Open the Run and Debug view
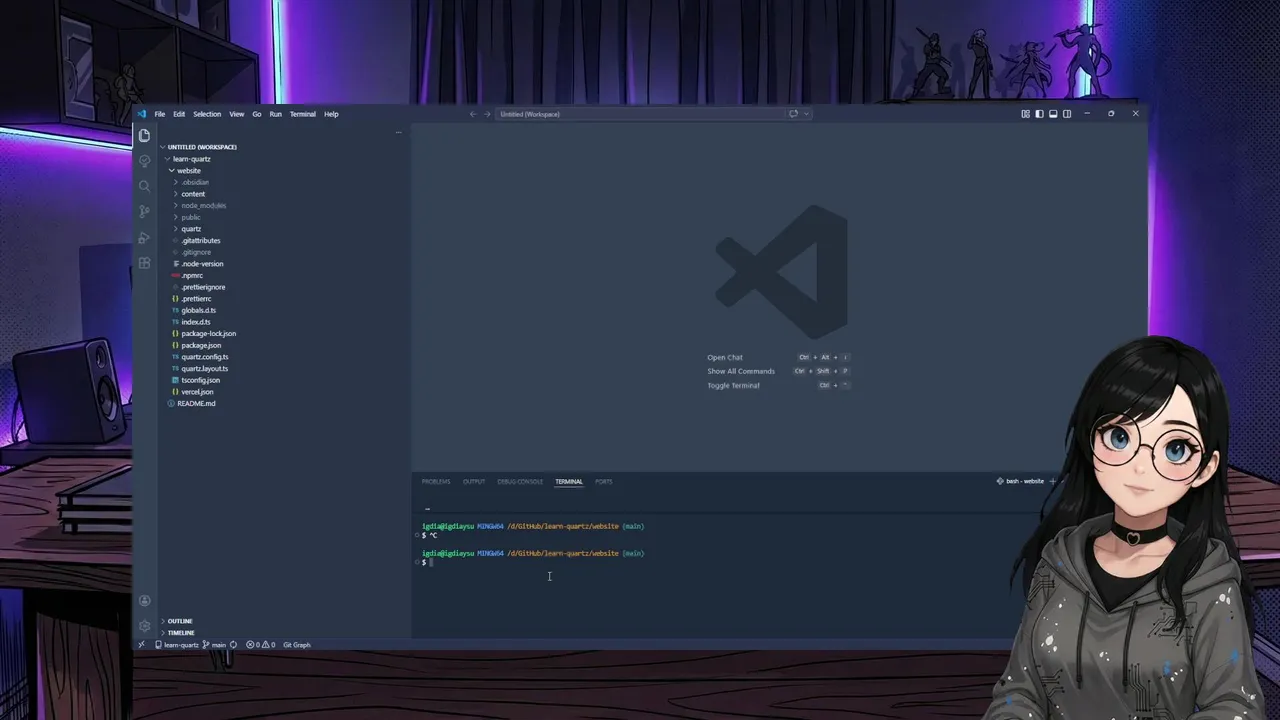The height and width of the screenshot is (720, 1280). (144, 237)
